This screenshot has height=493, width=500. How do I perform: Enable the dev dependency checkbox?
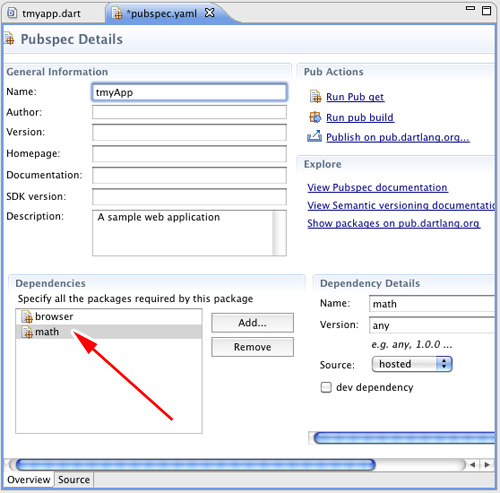[x=326, y=388]
